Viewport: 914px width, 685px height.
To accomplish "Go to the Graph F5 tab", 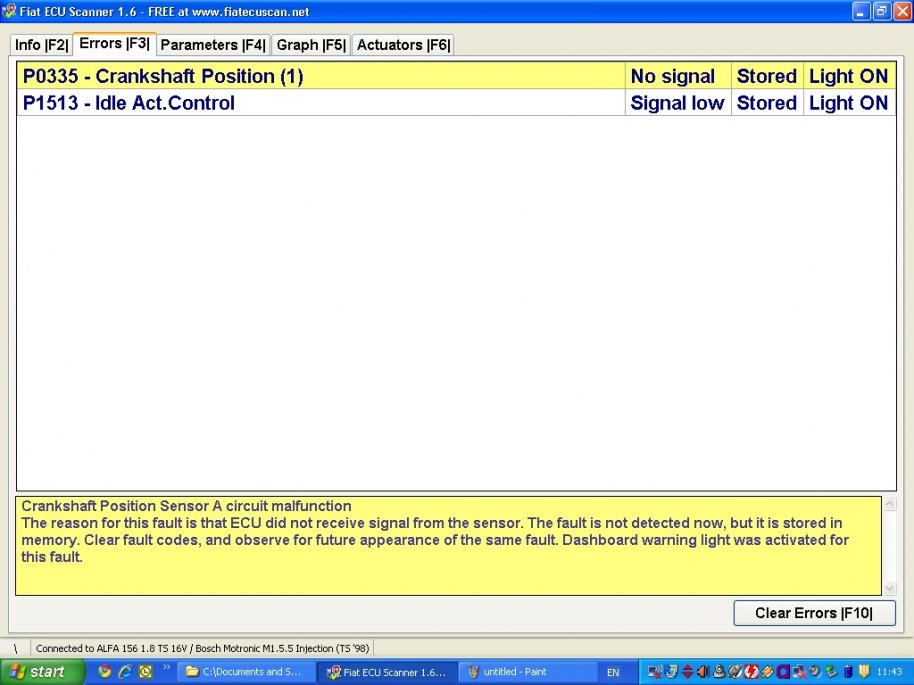I will [310, 45].
